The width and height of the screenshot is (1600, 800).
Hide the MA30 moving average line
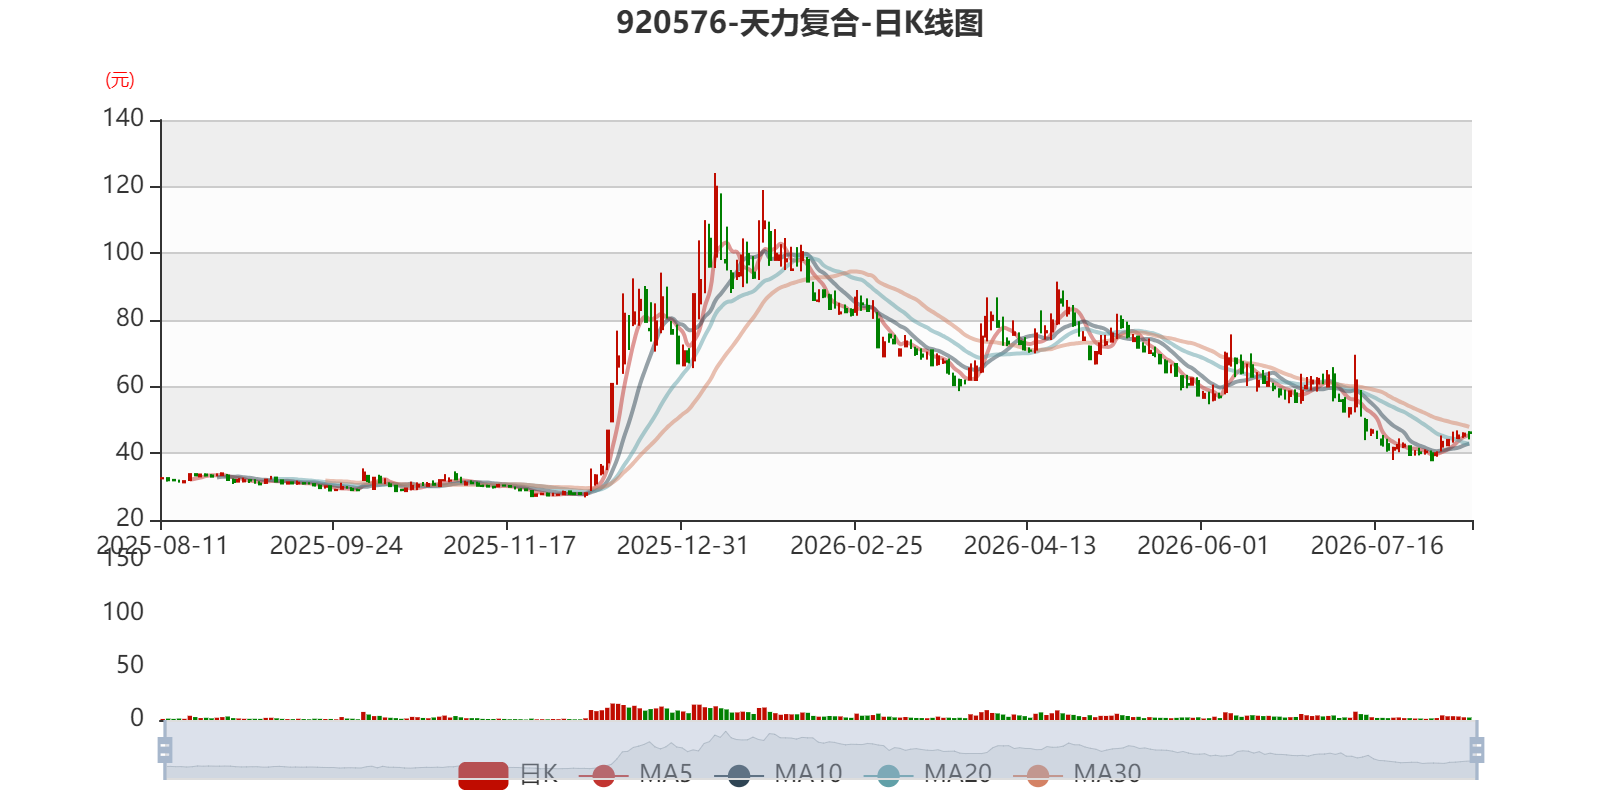(x=1077, y=775)
